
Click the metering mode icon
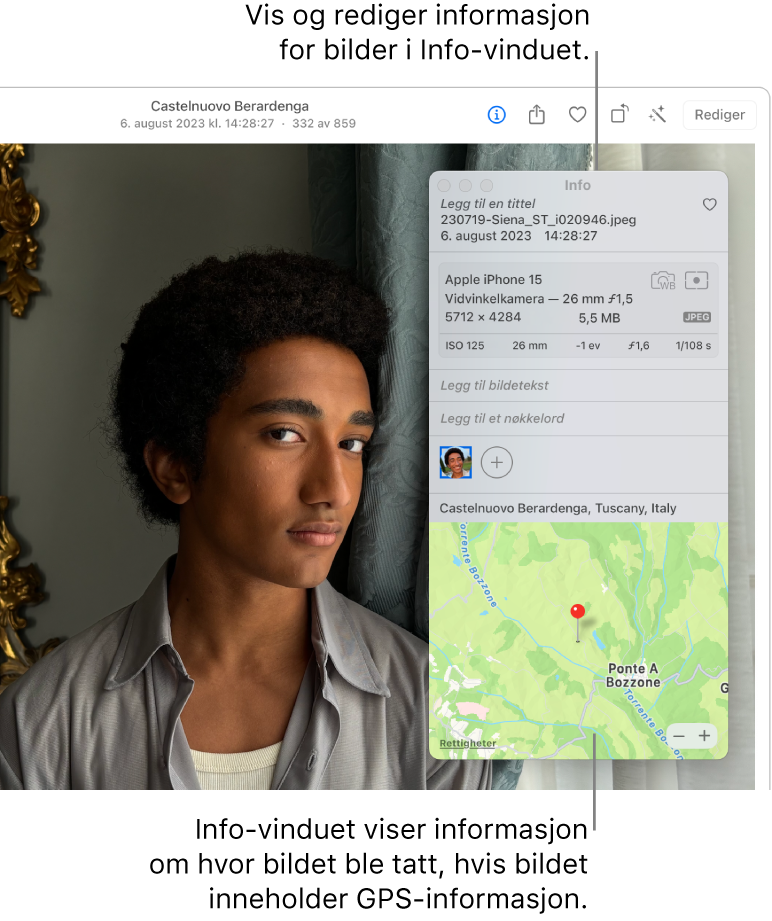697,280
